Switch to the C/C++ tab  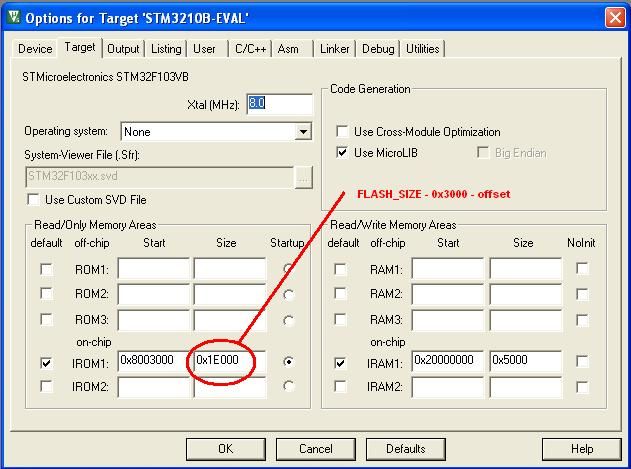click(250, 49)
